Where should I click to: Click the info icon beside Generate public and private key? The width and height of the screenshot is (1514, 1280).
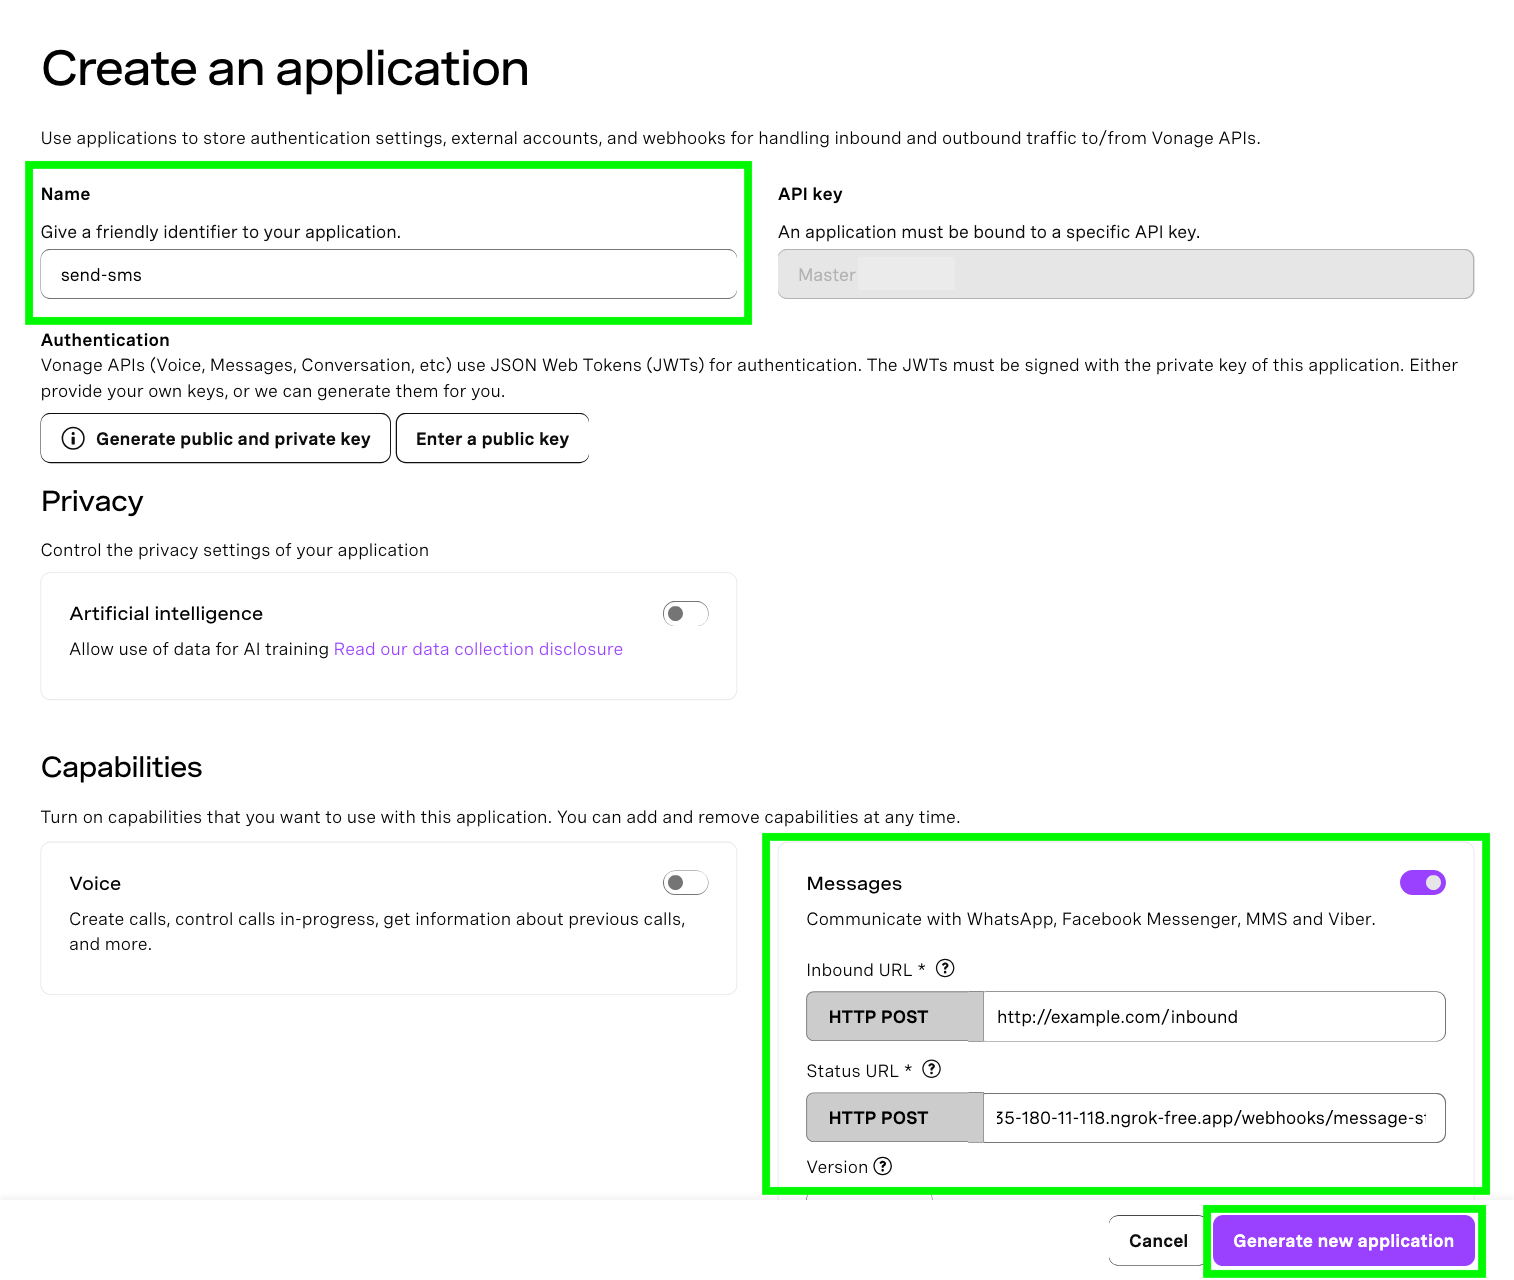[73, 438]
